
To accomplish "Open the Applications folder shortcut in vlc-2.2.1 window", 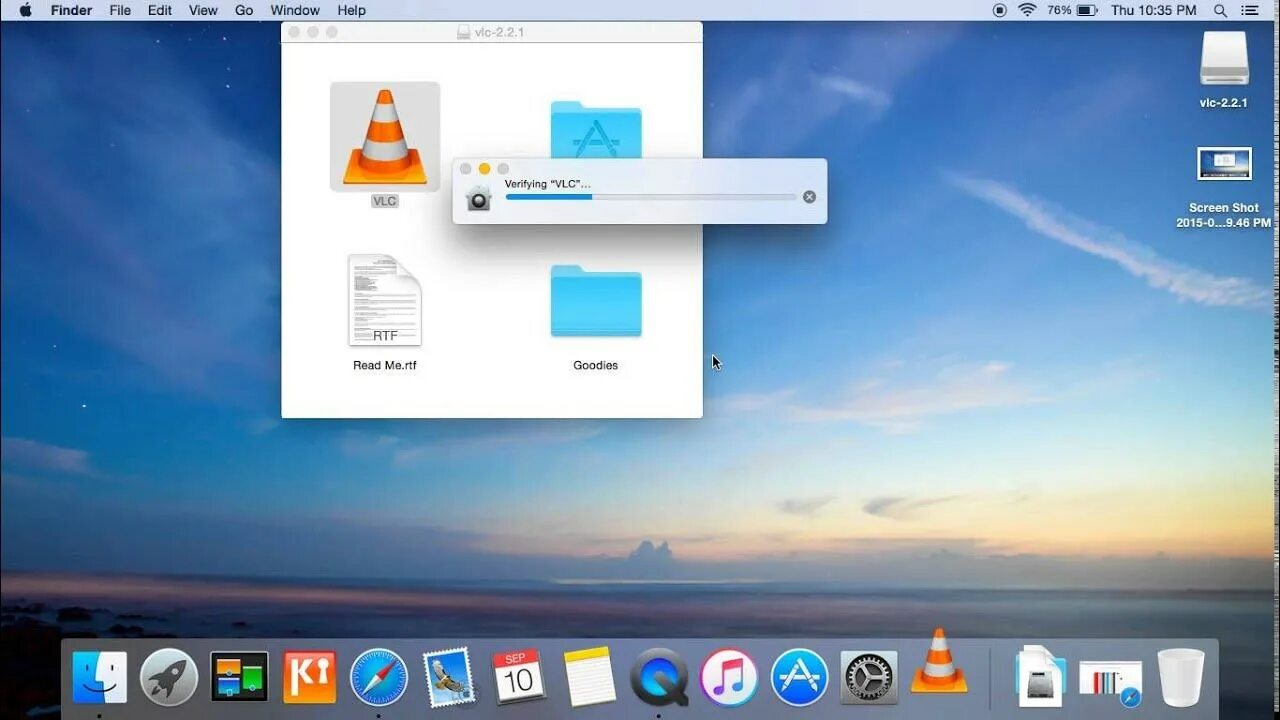I will 596,129.
